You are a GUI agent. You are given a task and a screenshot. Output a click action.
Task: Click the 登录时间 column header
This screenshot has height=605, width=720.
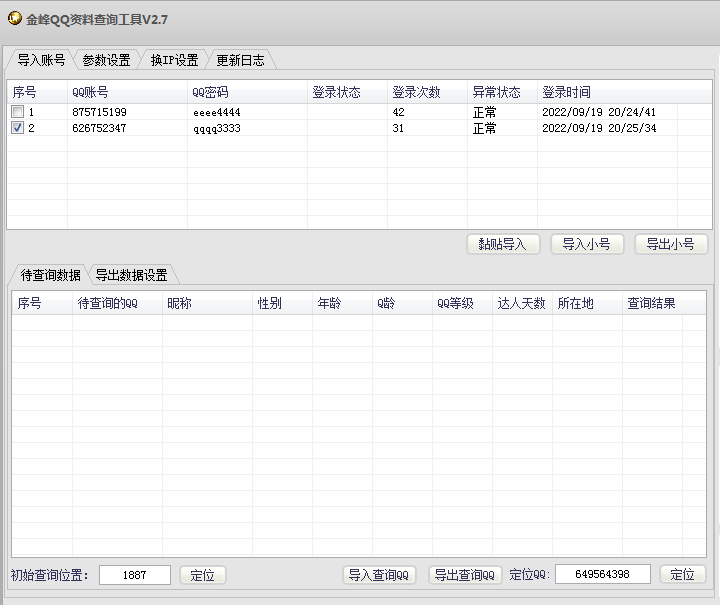(608, 92)
